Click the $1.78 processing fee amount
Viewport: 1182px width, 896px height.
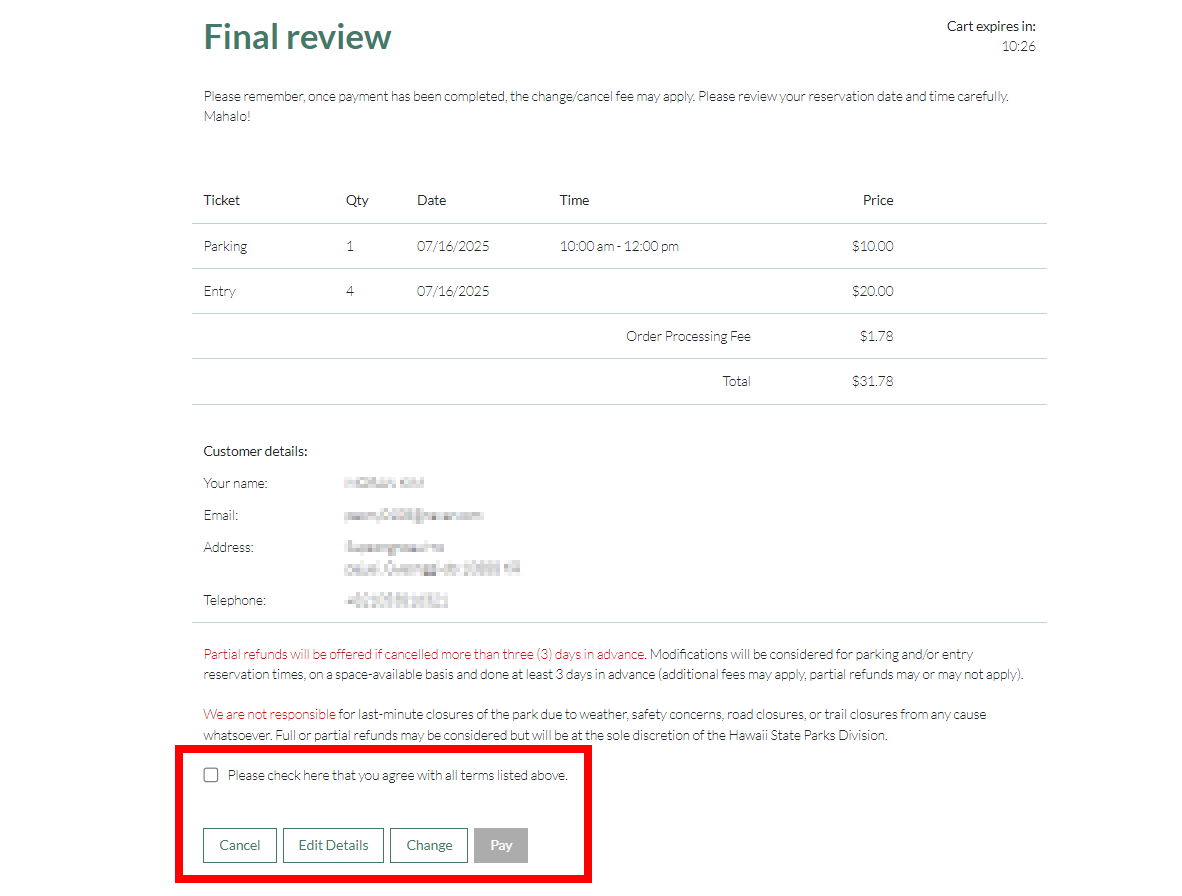(x=877, y=336)
